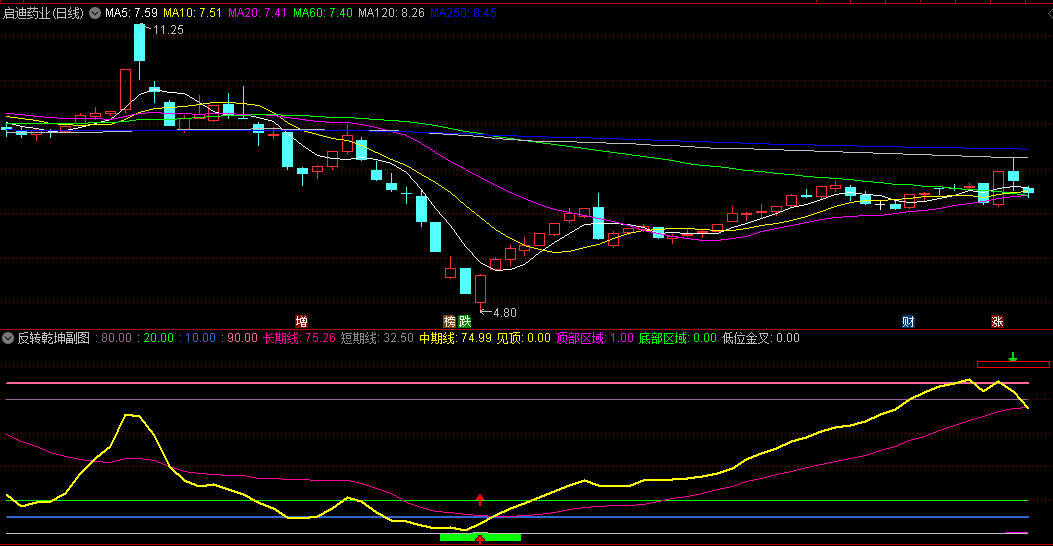Click the MA20 magenta indicator label
Image resolution: width=1053 pixels, height=546 pixels.
click(257, 13)
